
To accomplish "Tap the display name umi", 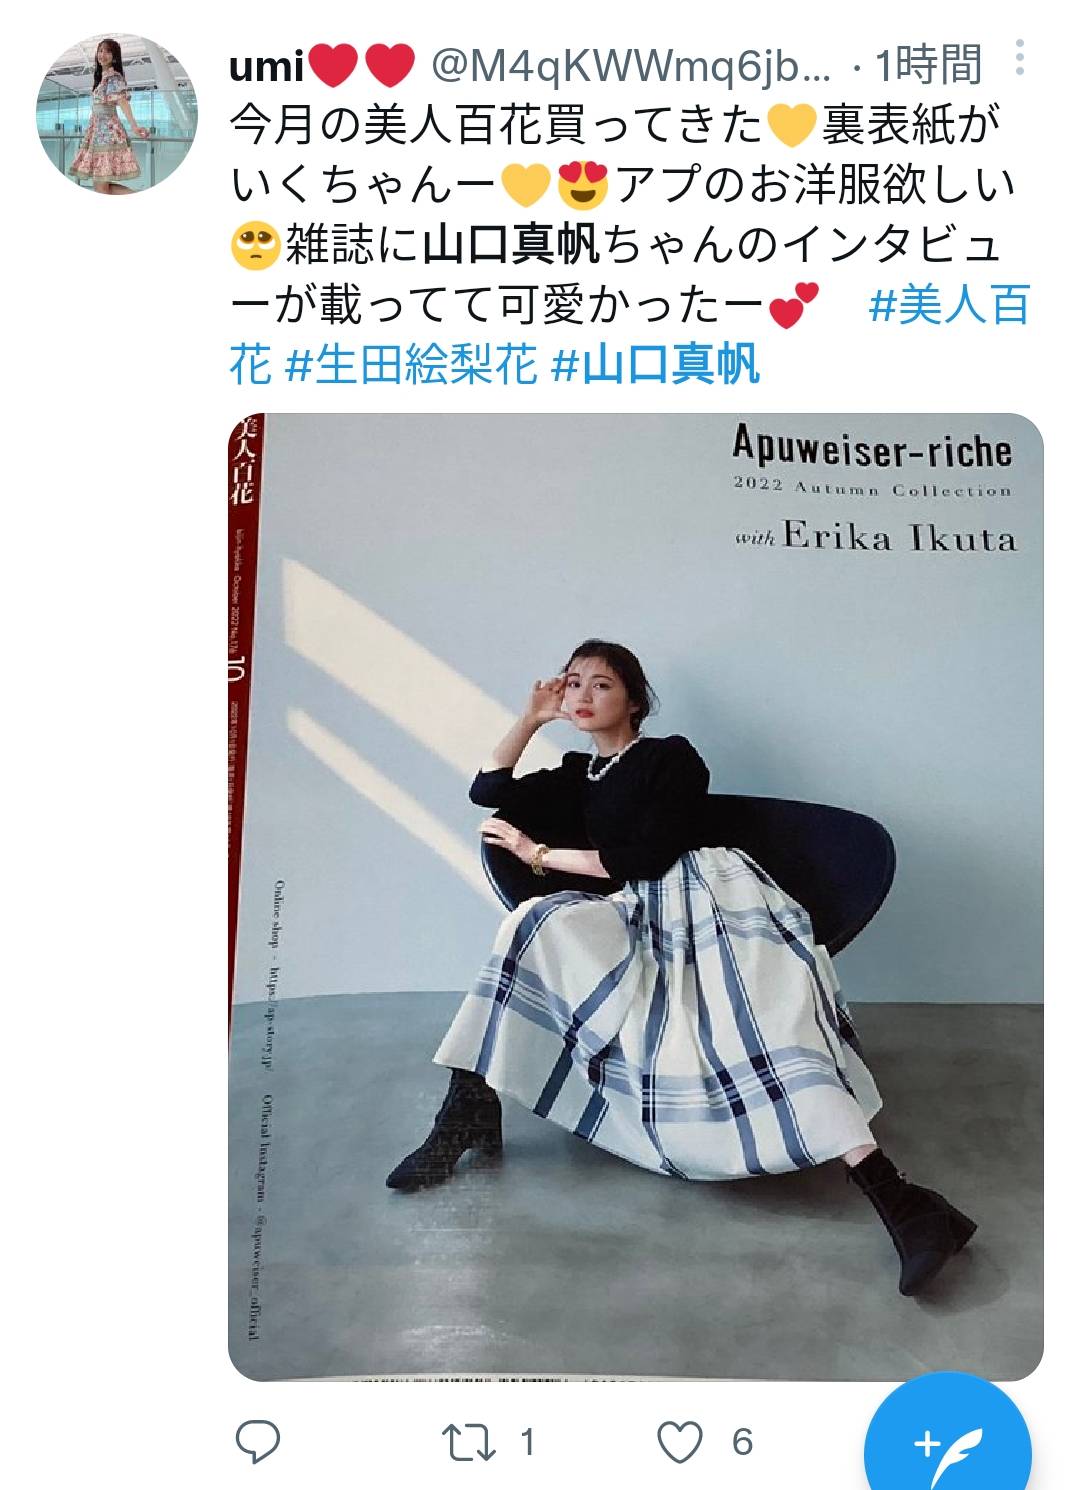I will [x=266, y=67].
